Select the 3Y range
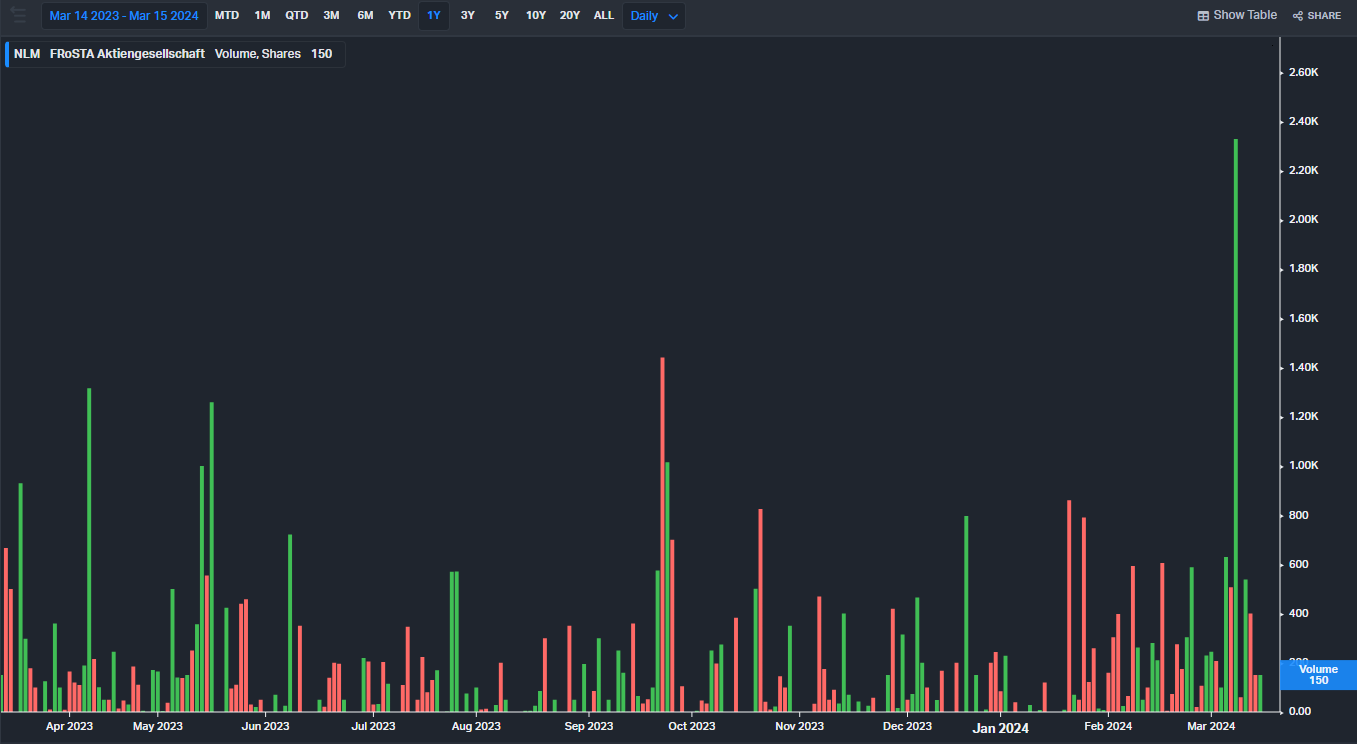The image size is (1357, 744). (x=468, y=16)
